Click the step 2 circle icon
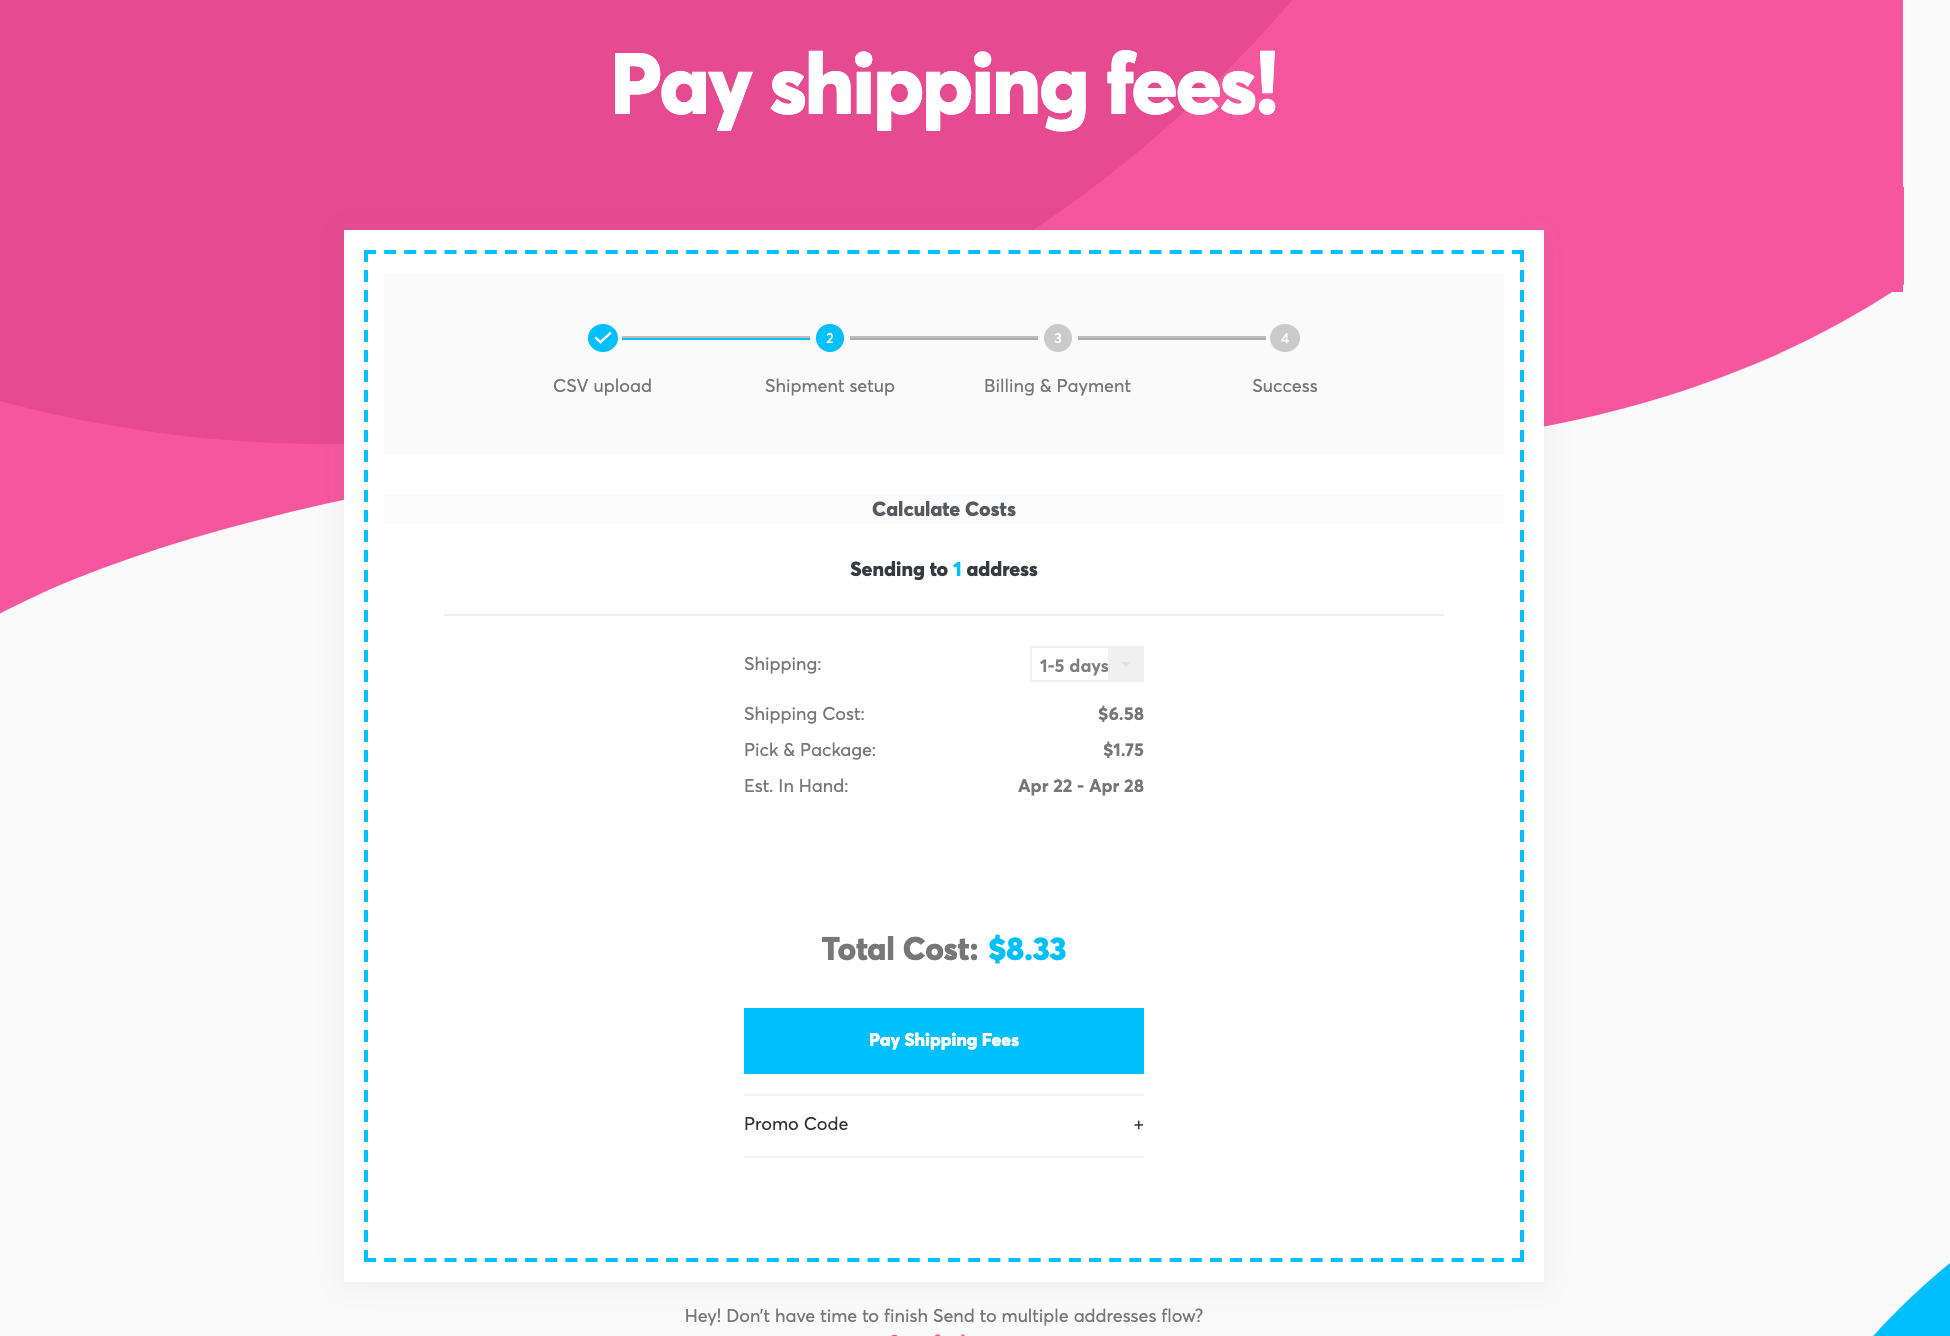Viewport: 1950px width, 1336px height. coord(829,338)
